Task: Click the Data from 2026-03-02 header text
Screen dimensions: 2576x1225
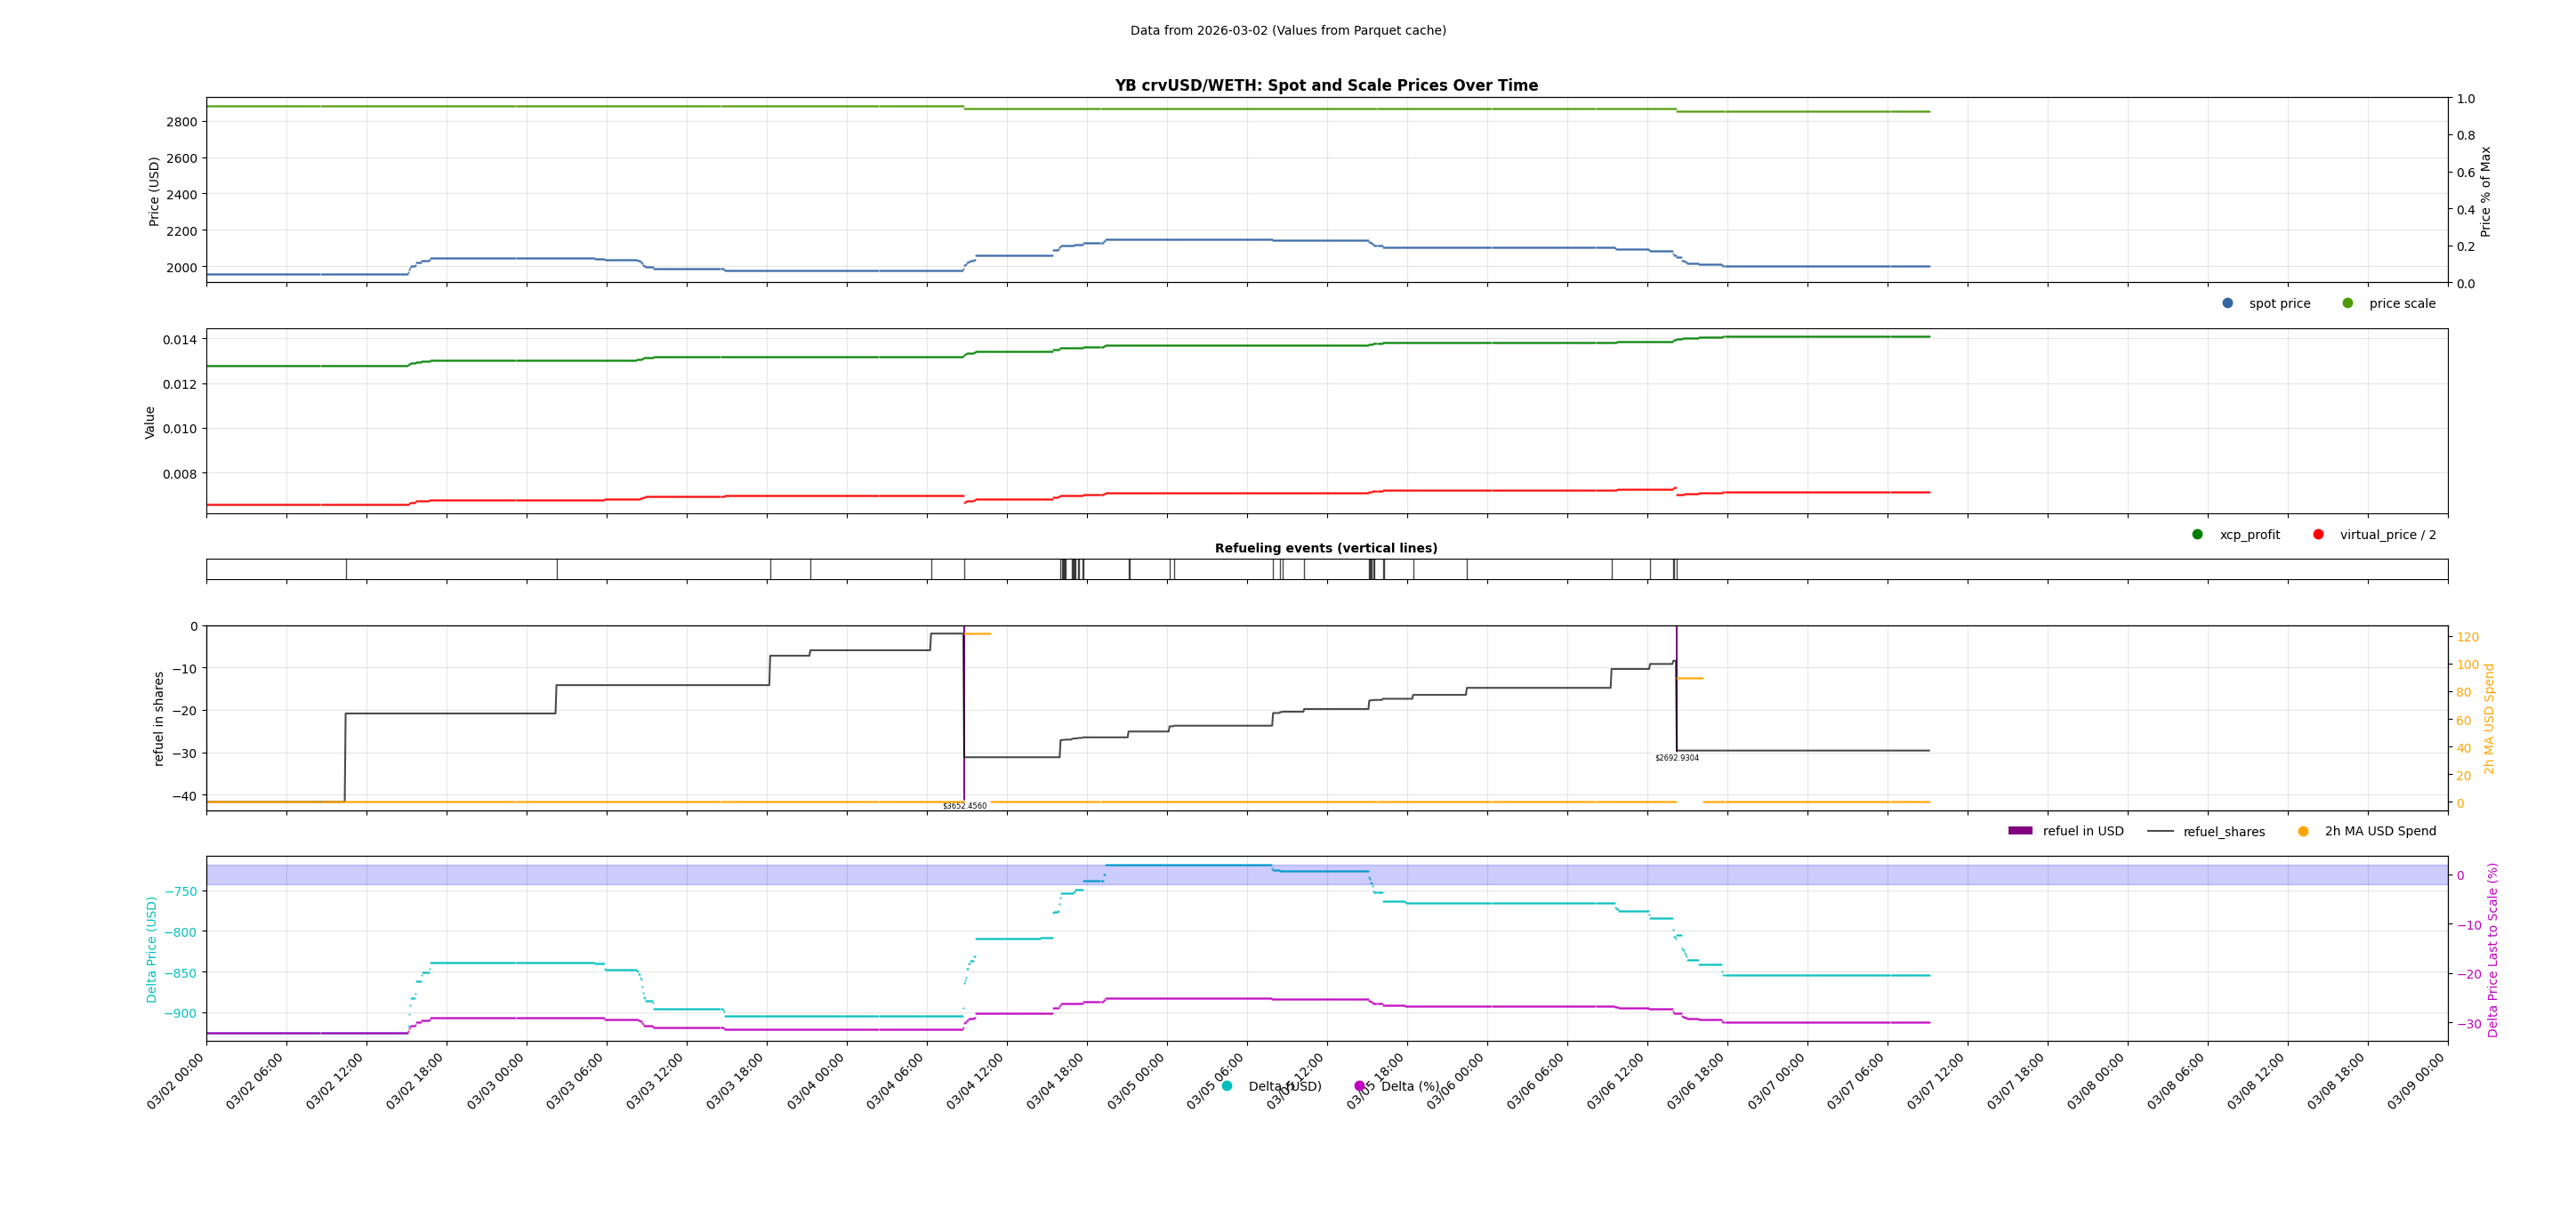Action: coord(1288,31)
